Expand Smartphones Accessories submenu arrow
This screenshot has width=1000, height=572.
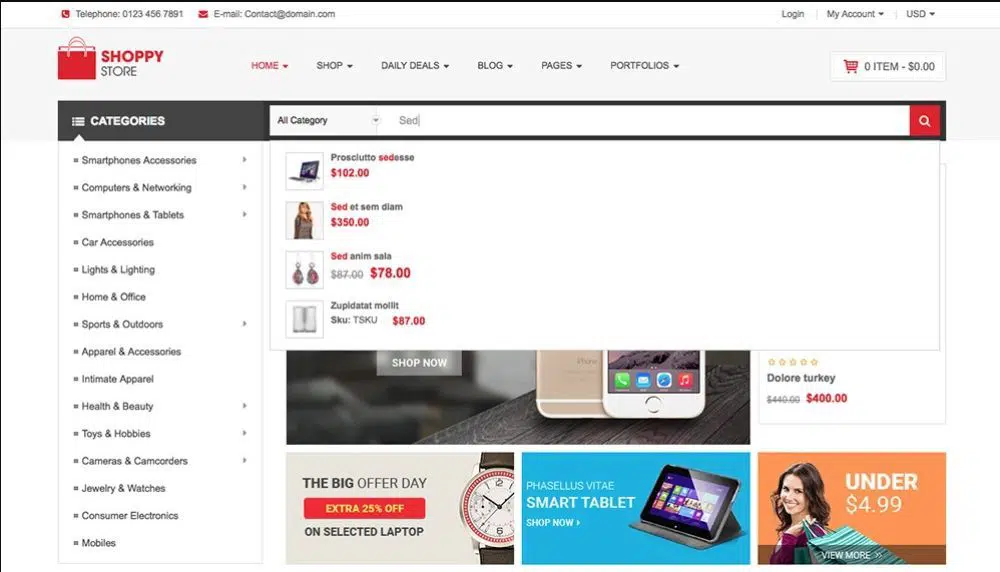point(245,160)
